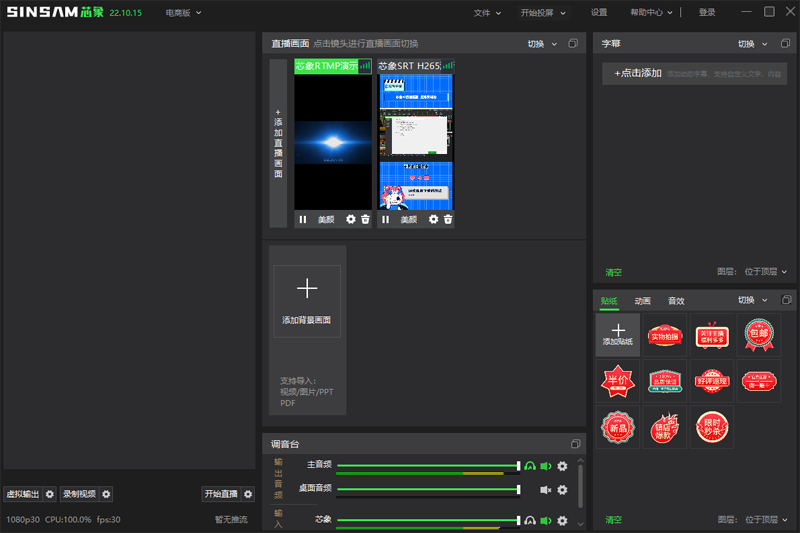Click the 主音频 volume slider handle
The width and height of the screenshot is (800, 533).
[518, 466]
